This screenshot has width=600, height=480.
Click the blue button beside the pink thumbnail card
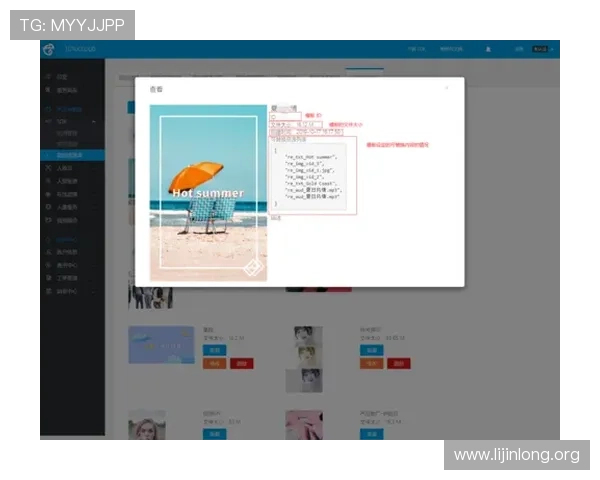(372, 434)
